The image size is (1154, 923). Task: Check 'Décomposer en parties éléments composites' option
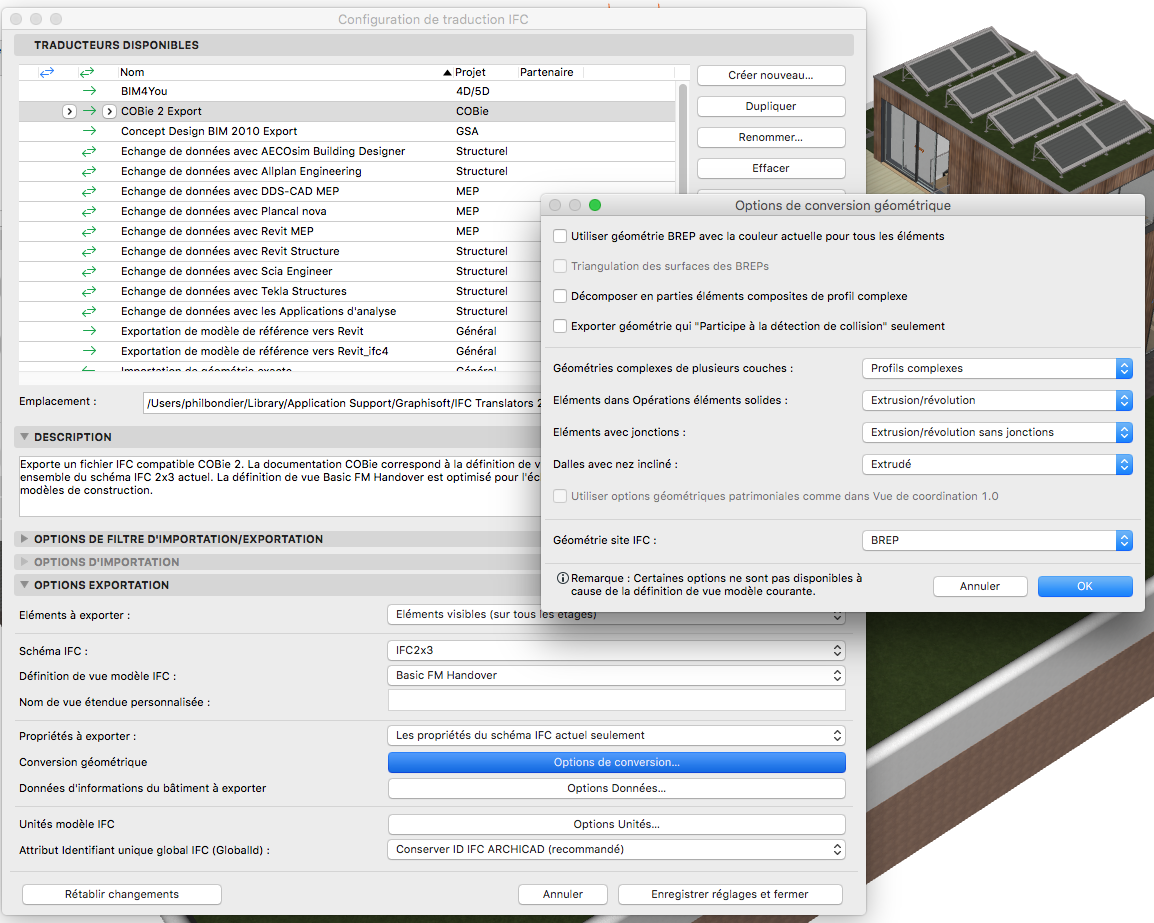tap(560, 297)
